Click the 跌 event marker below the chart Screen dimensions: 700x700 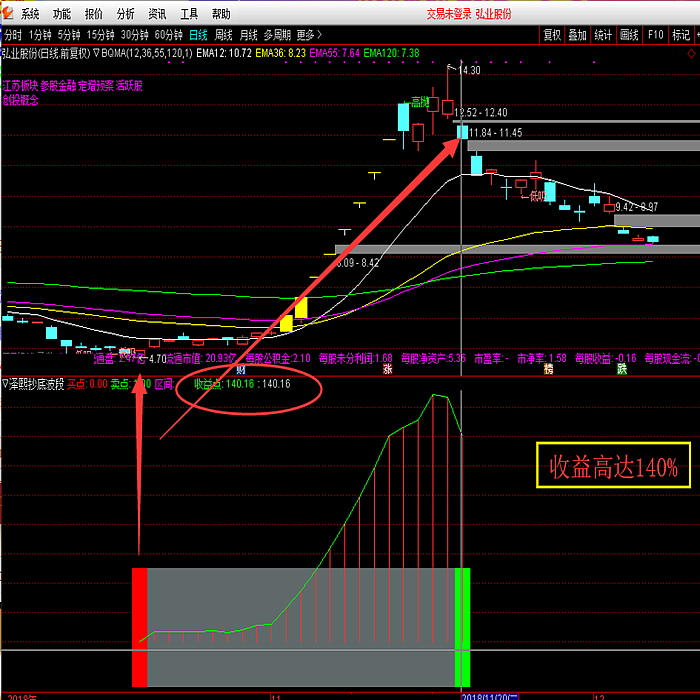(622, 369)
